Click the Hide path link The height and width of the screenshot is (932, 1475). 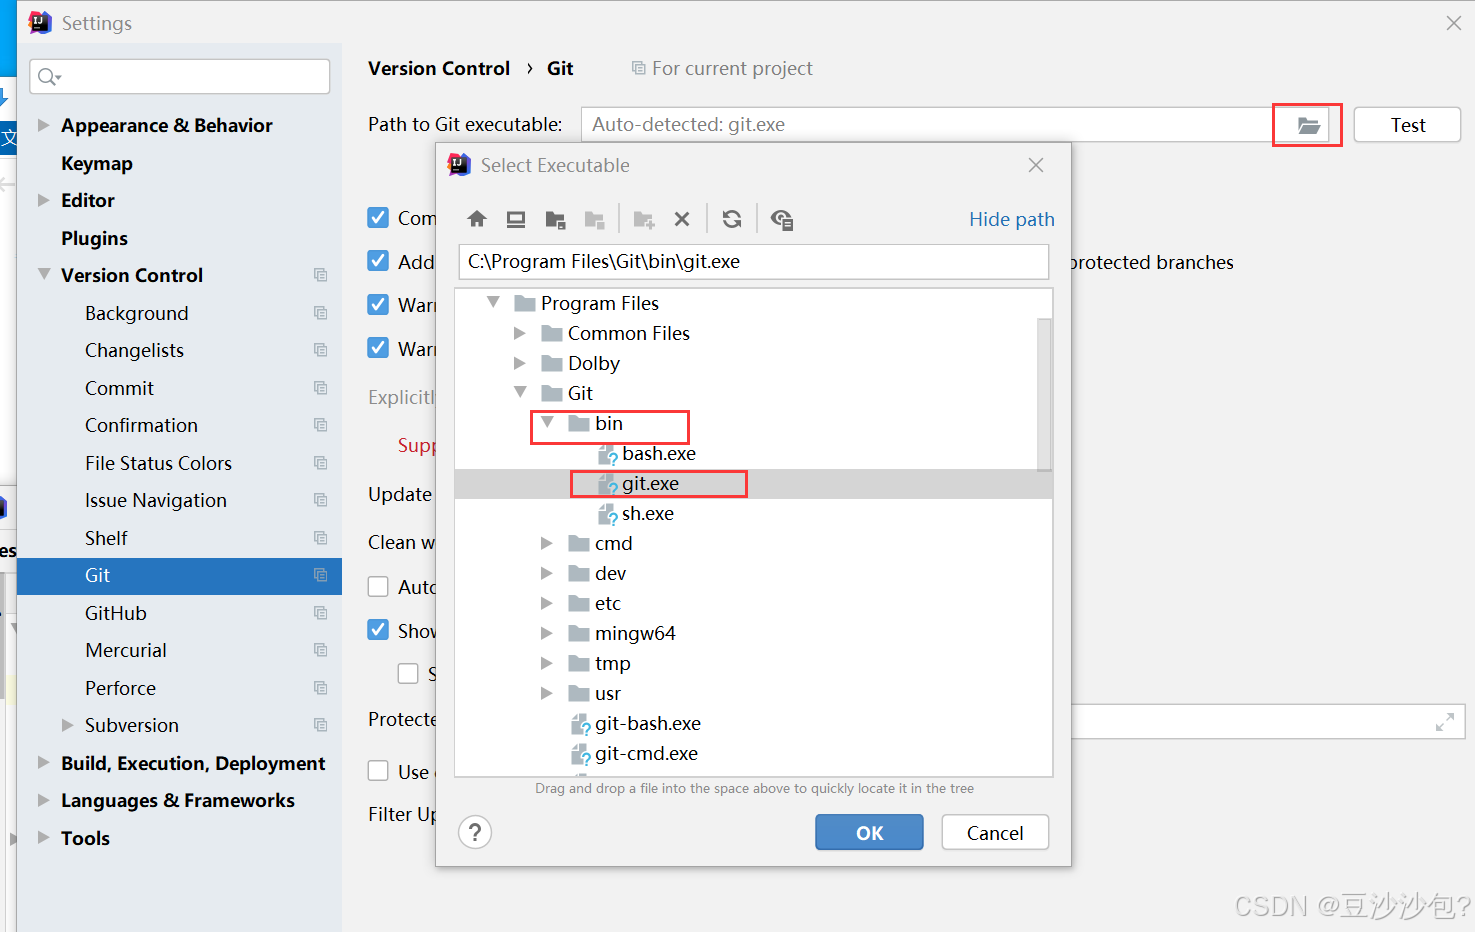point(1012,219)
